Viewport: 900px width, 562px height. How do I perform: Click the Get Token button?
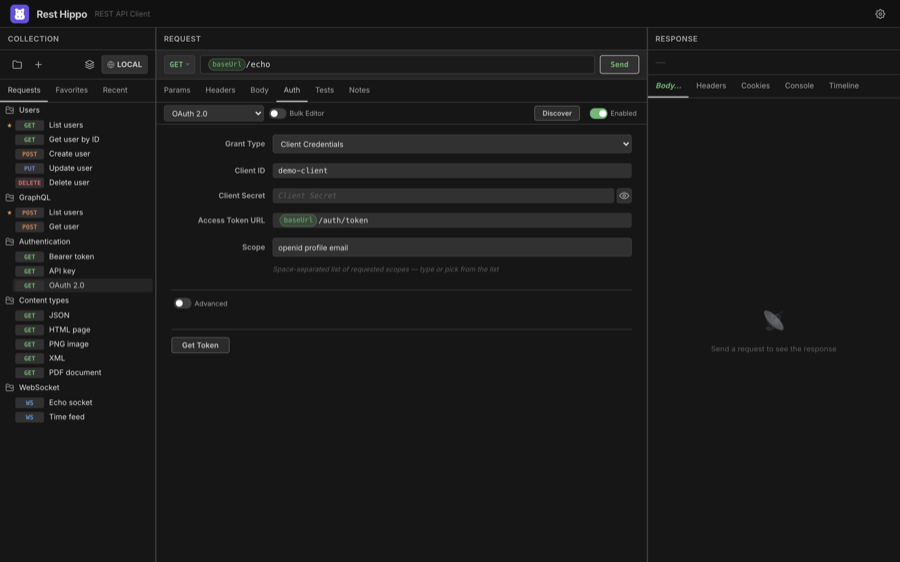pyautogui.click(x=200, y=345)
